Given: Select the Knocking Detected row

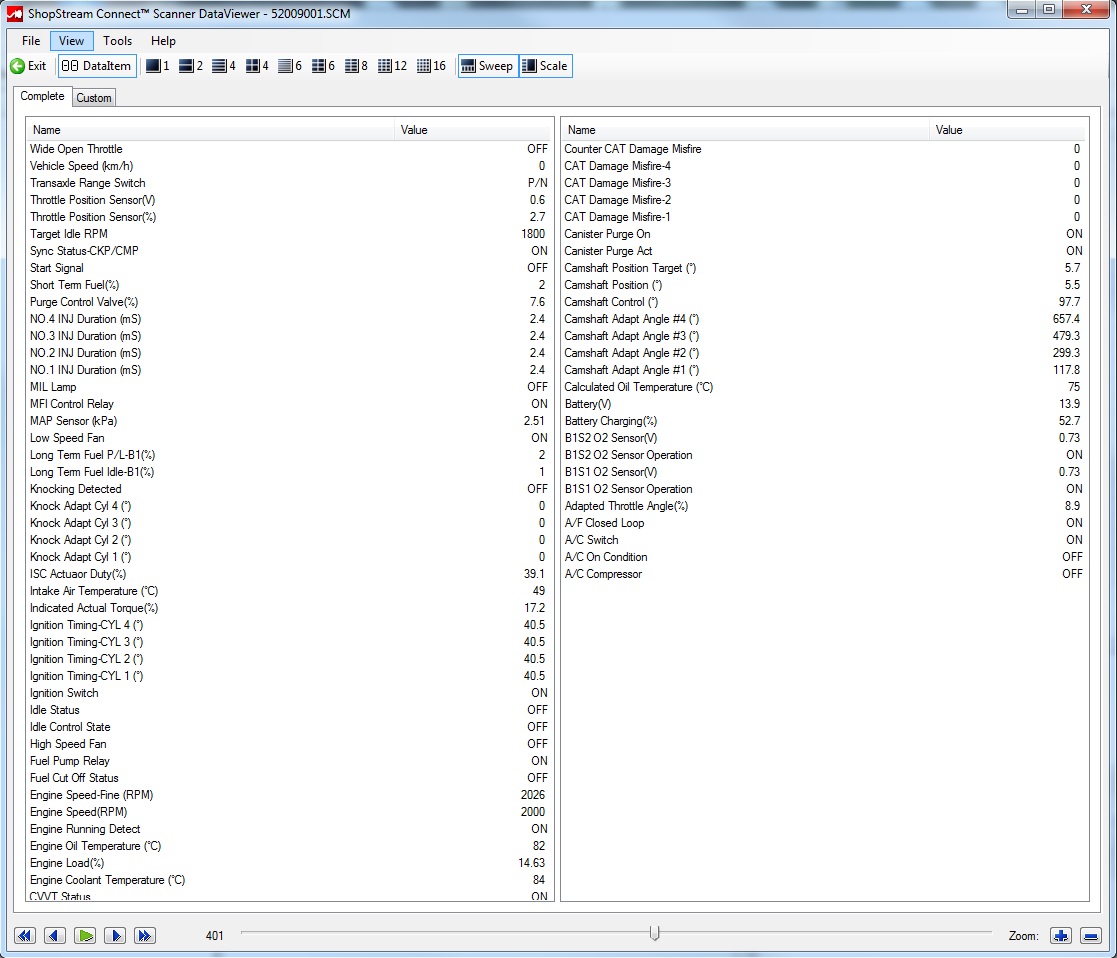Looking at the screenshot, I should coord(289,489).
